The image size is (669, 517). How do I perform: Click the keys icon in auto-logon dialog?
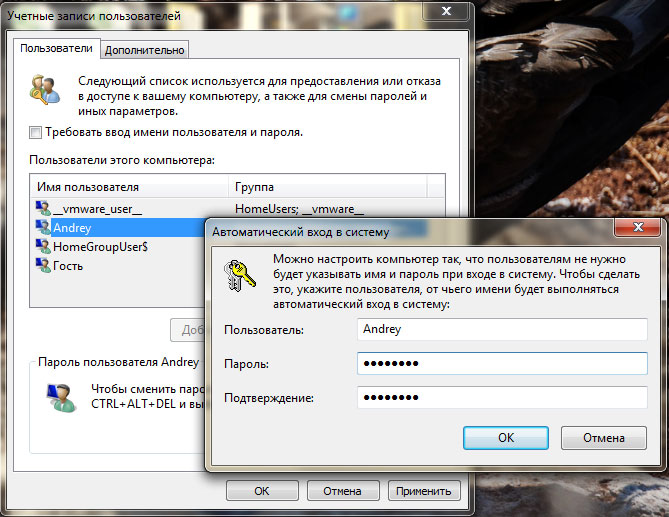pos(239,276)
